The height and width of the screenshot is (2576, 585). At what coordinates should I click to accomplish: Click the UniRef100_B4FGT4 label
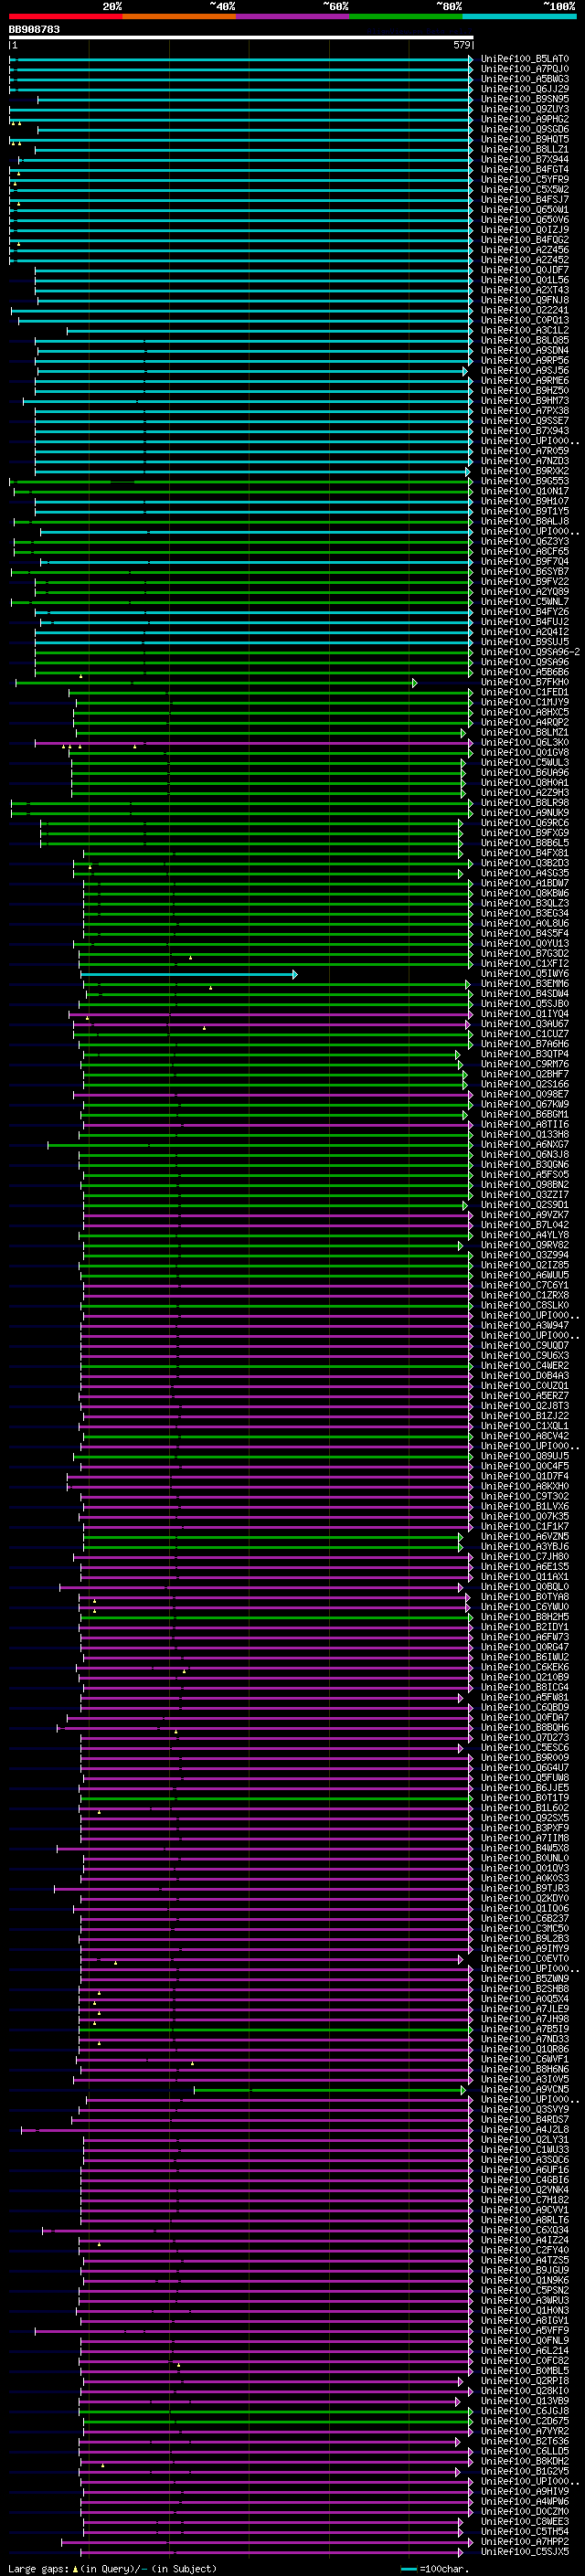[x=525, y=170]
